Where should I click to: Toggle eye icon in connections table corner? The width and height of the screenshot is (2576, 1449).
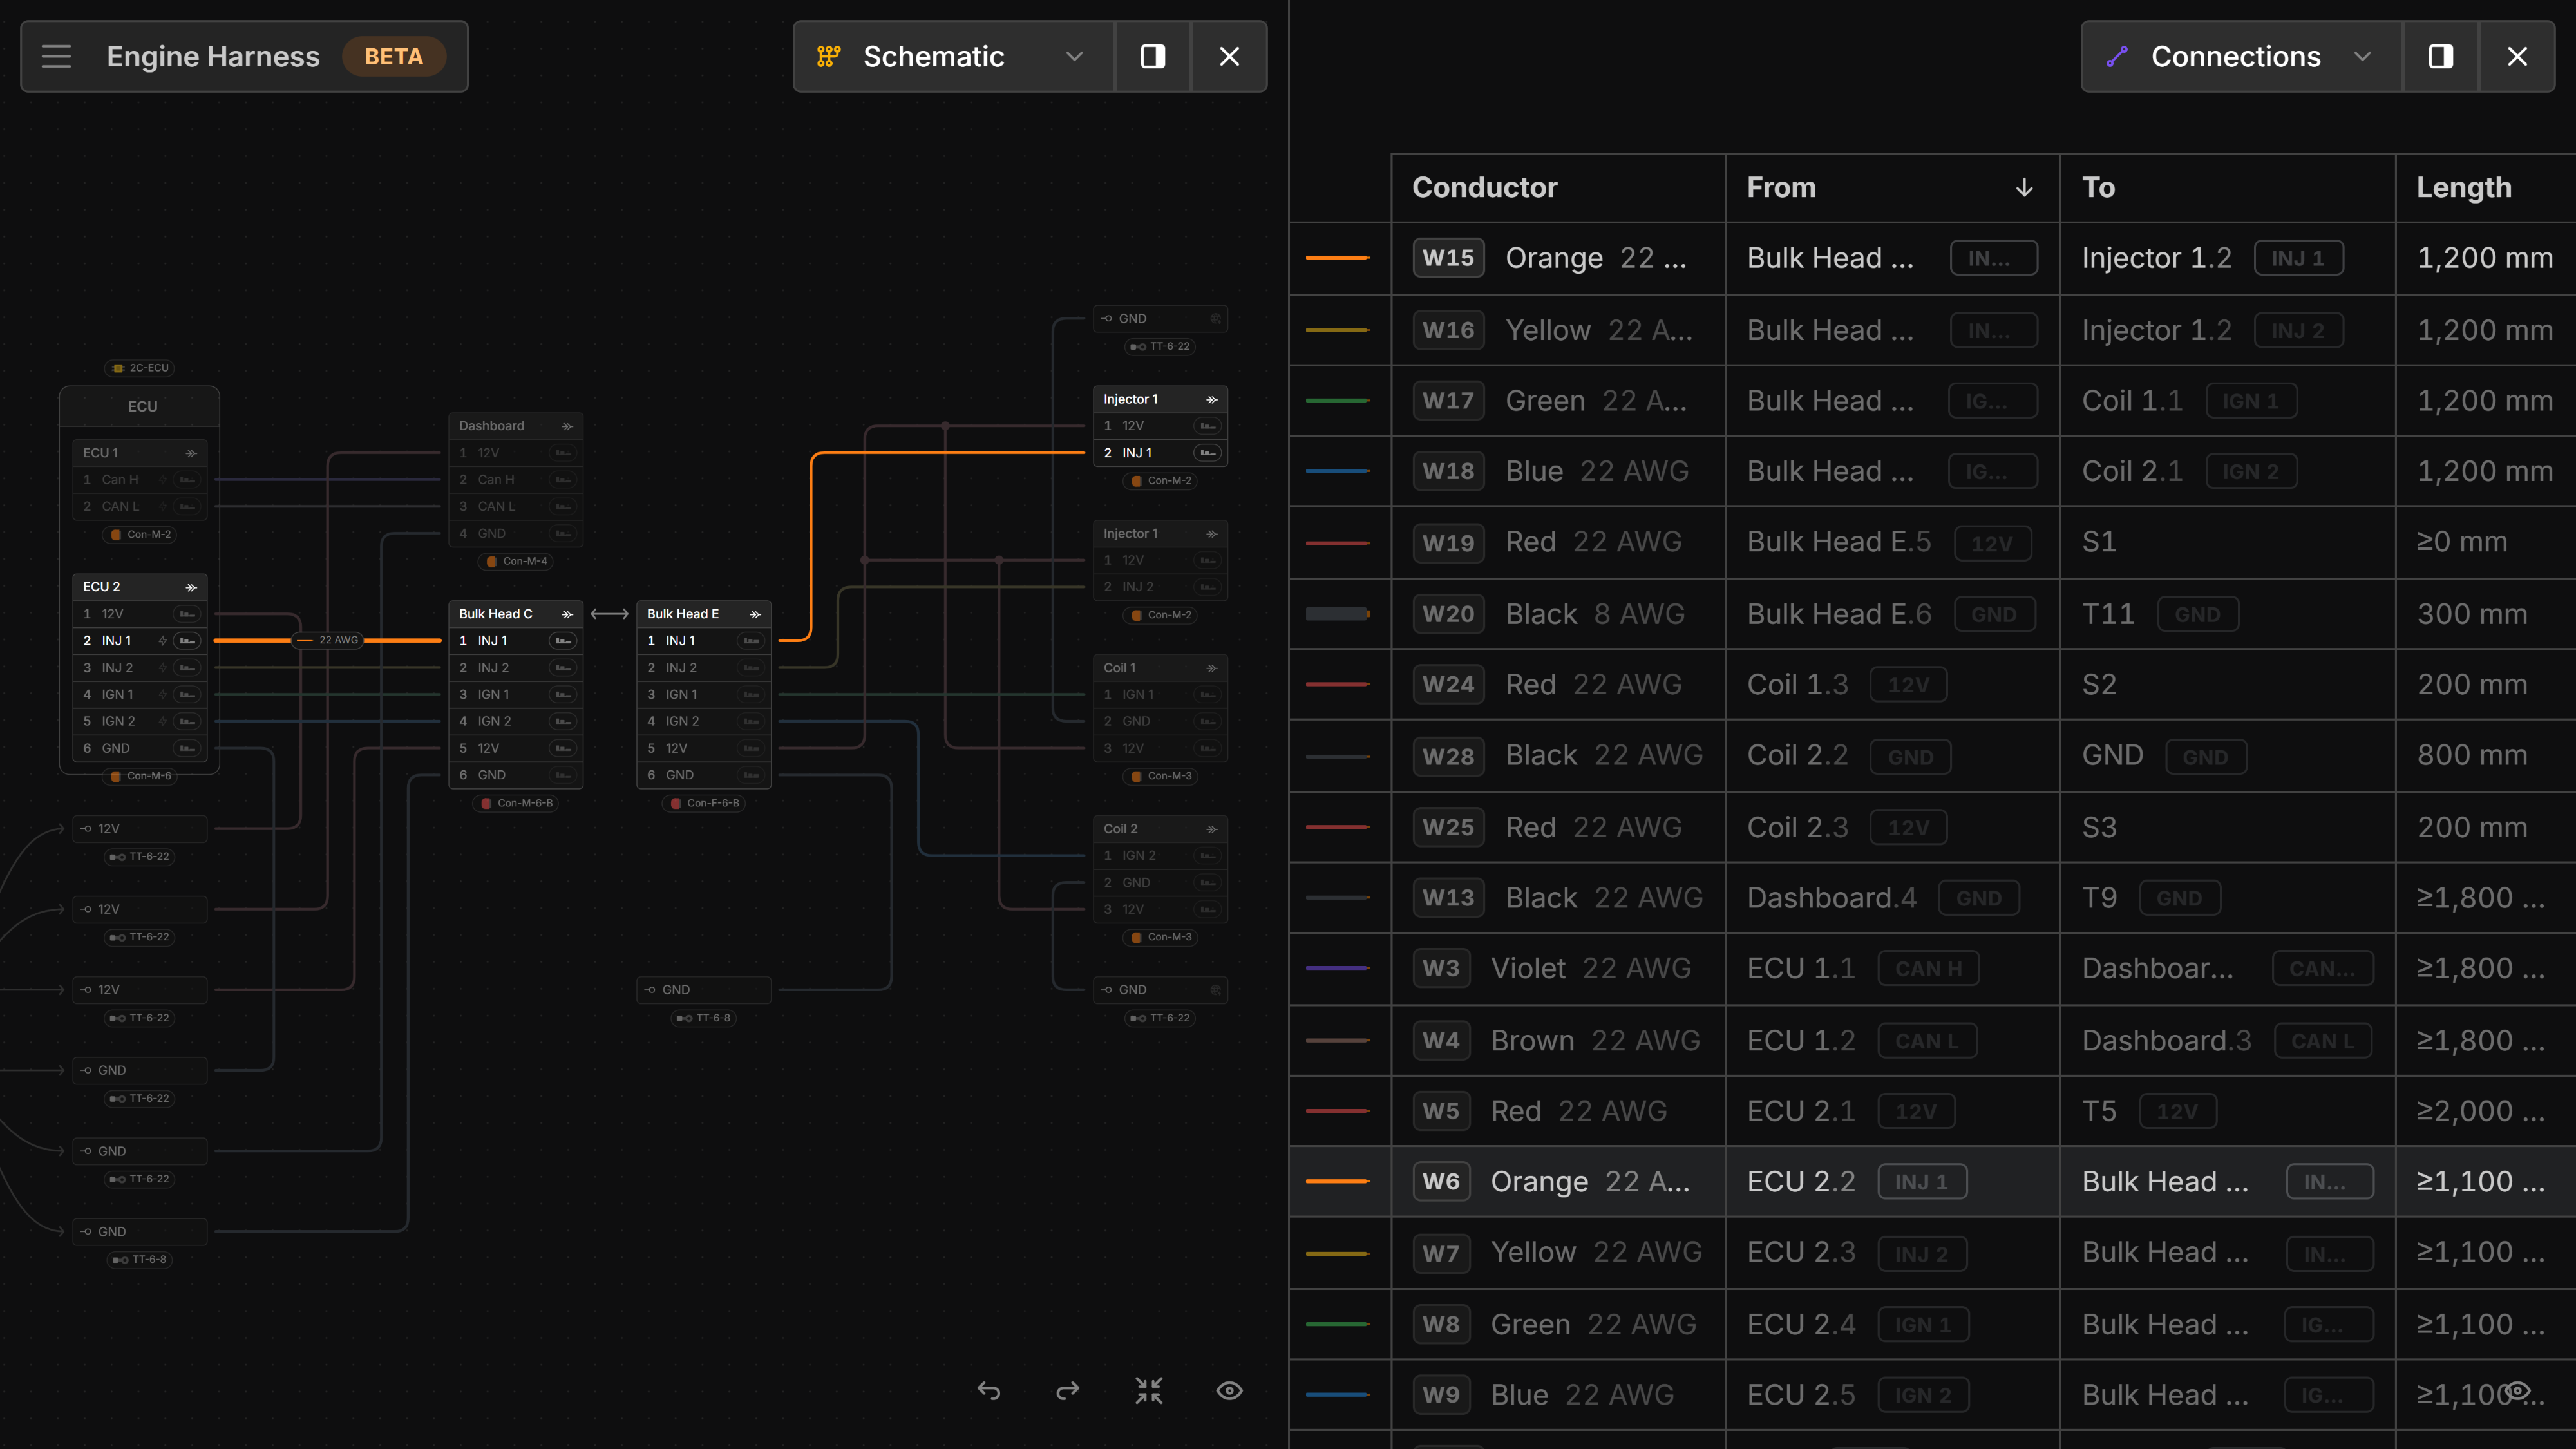[2518, 1390]
